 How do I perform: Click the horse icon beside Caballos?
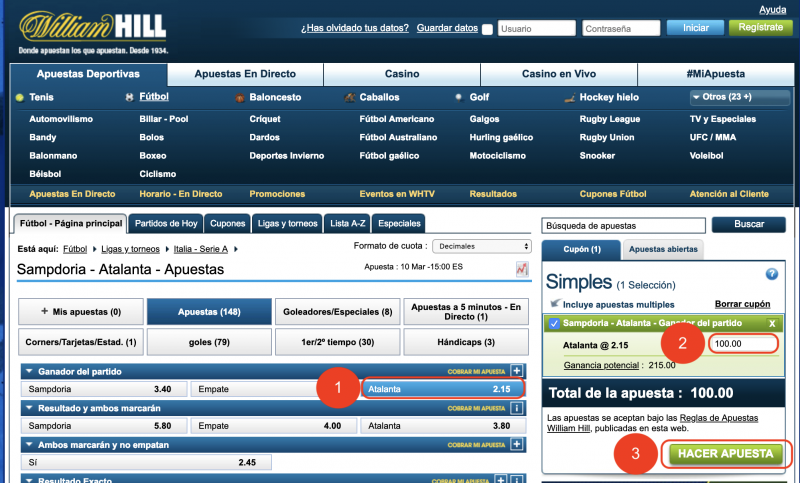point(350,97)
